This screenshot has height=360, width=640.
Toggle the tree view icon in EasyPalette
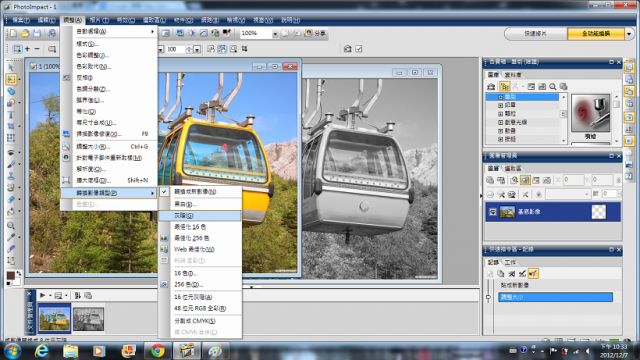pyautogui.click(x=504, y=87)
